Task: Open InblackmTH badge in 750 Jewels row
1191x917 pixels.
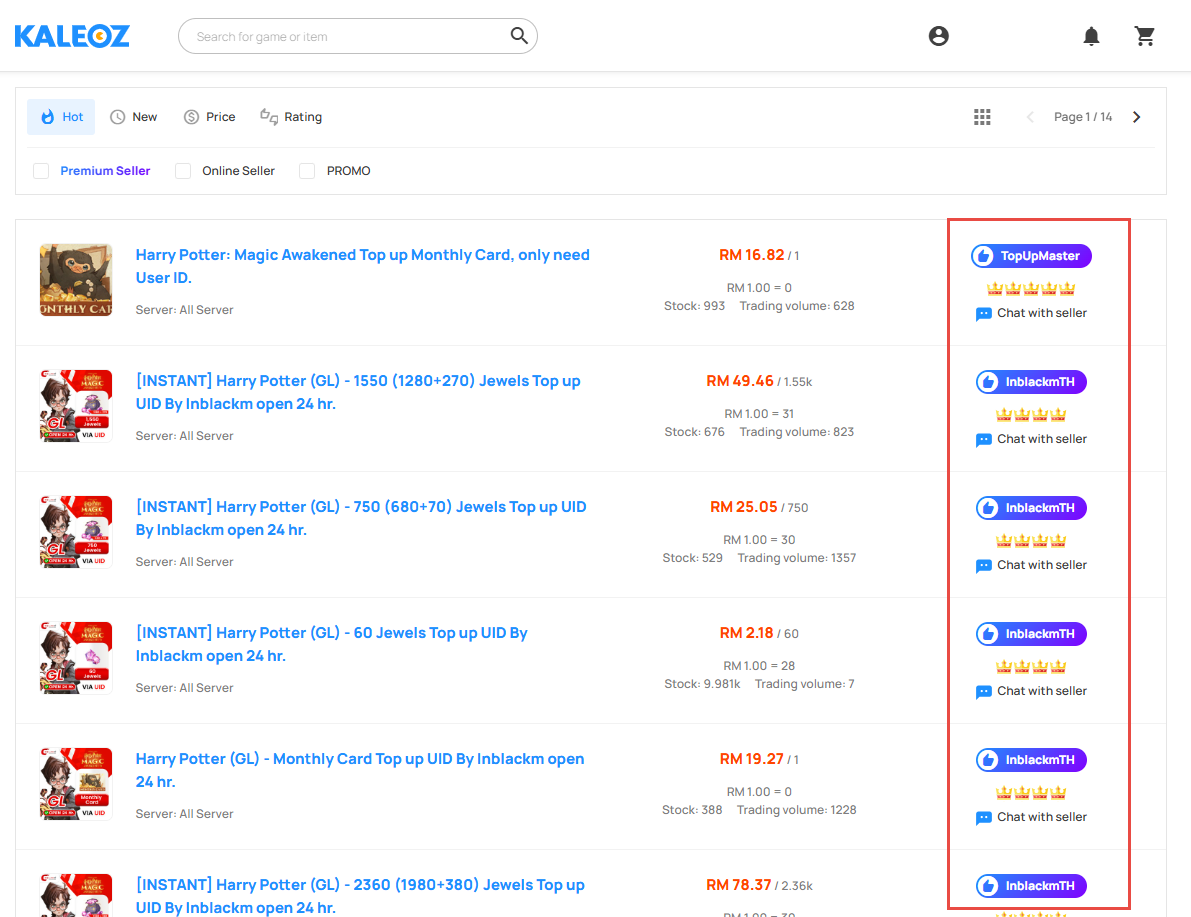Action: click(x=1031, y=508)
